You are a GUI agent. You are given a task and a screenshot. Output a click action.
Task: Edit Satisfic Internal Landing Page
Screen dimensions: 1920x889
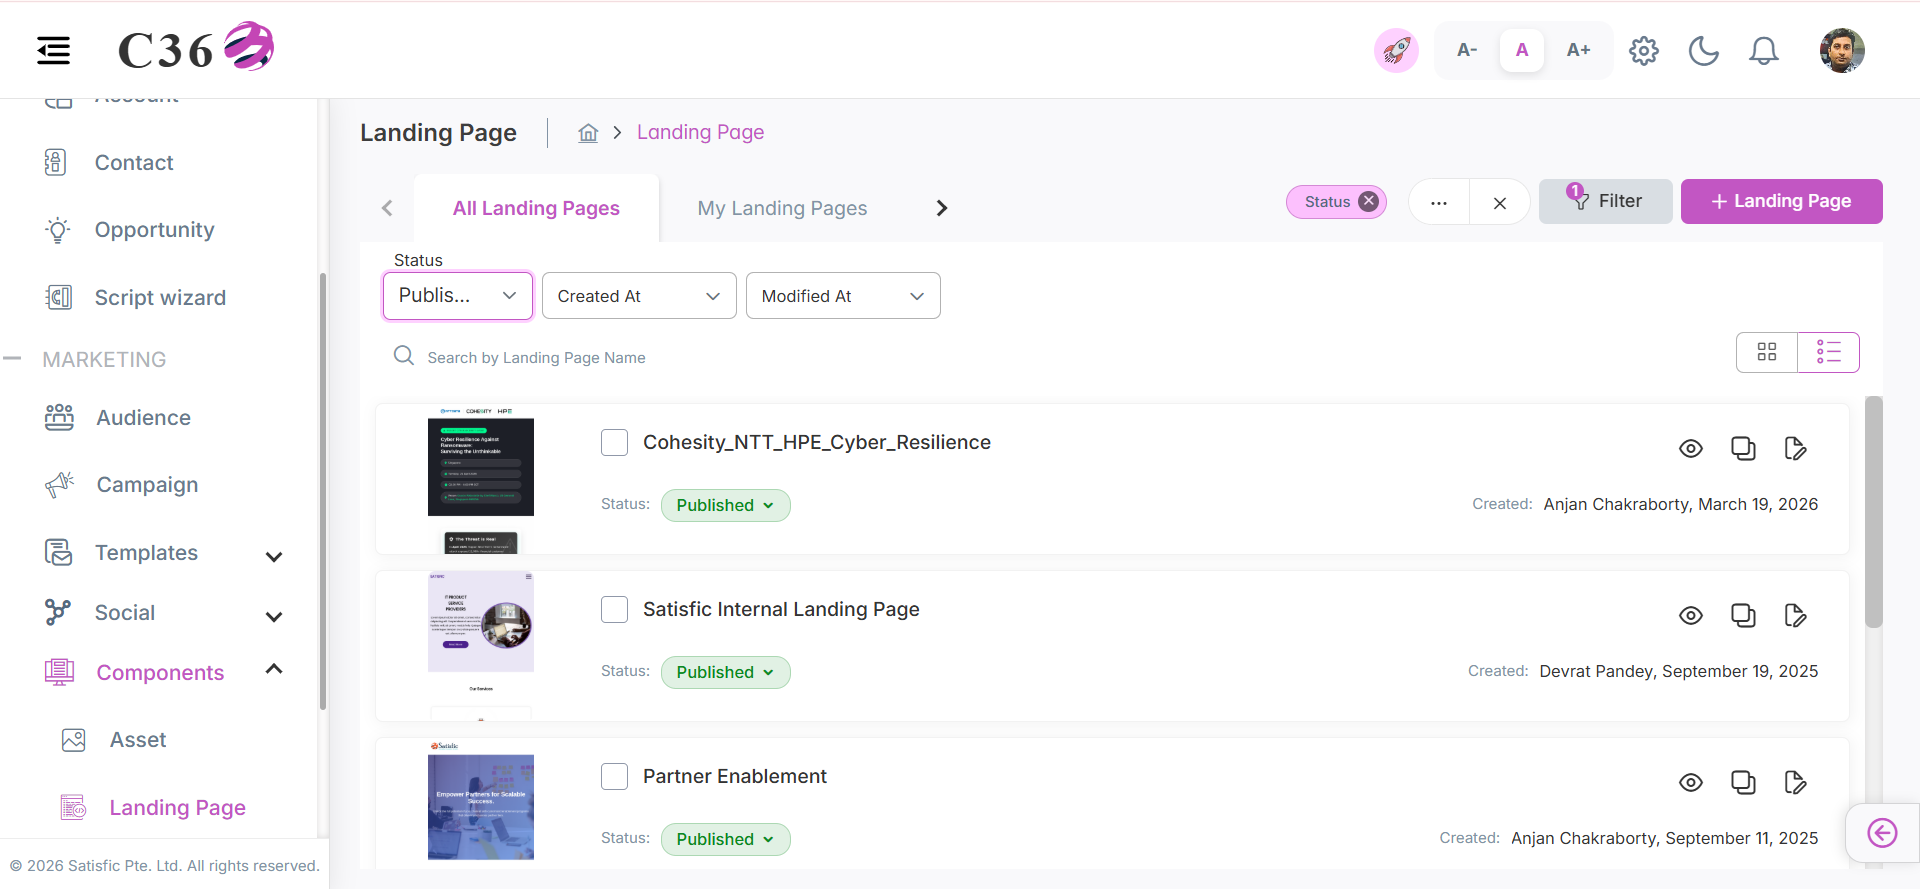pos(1795,615)
